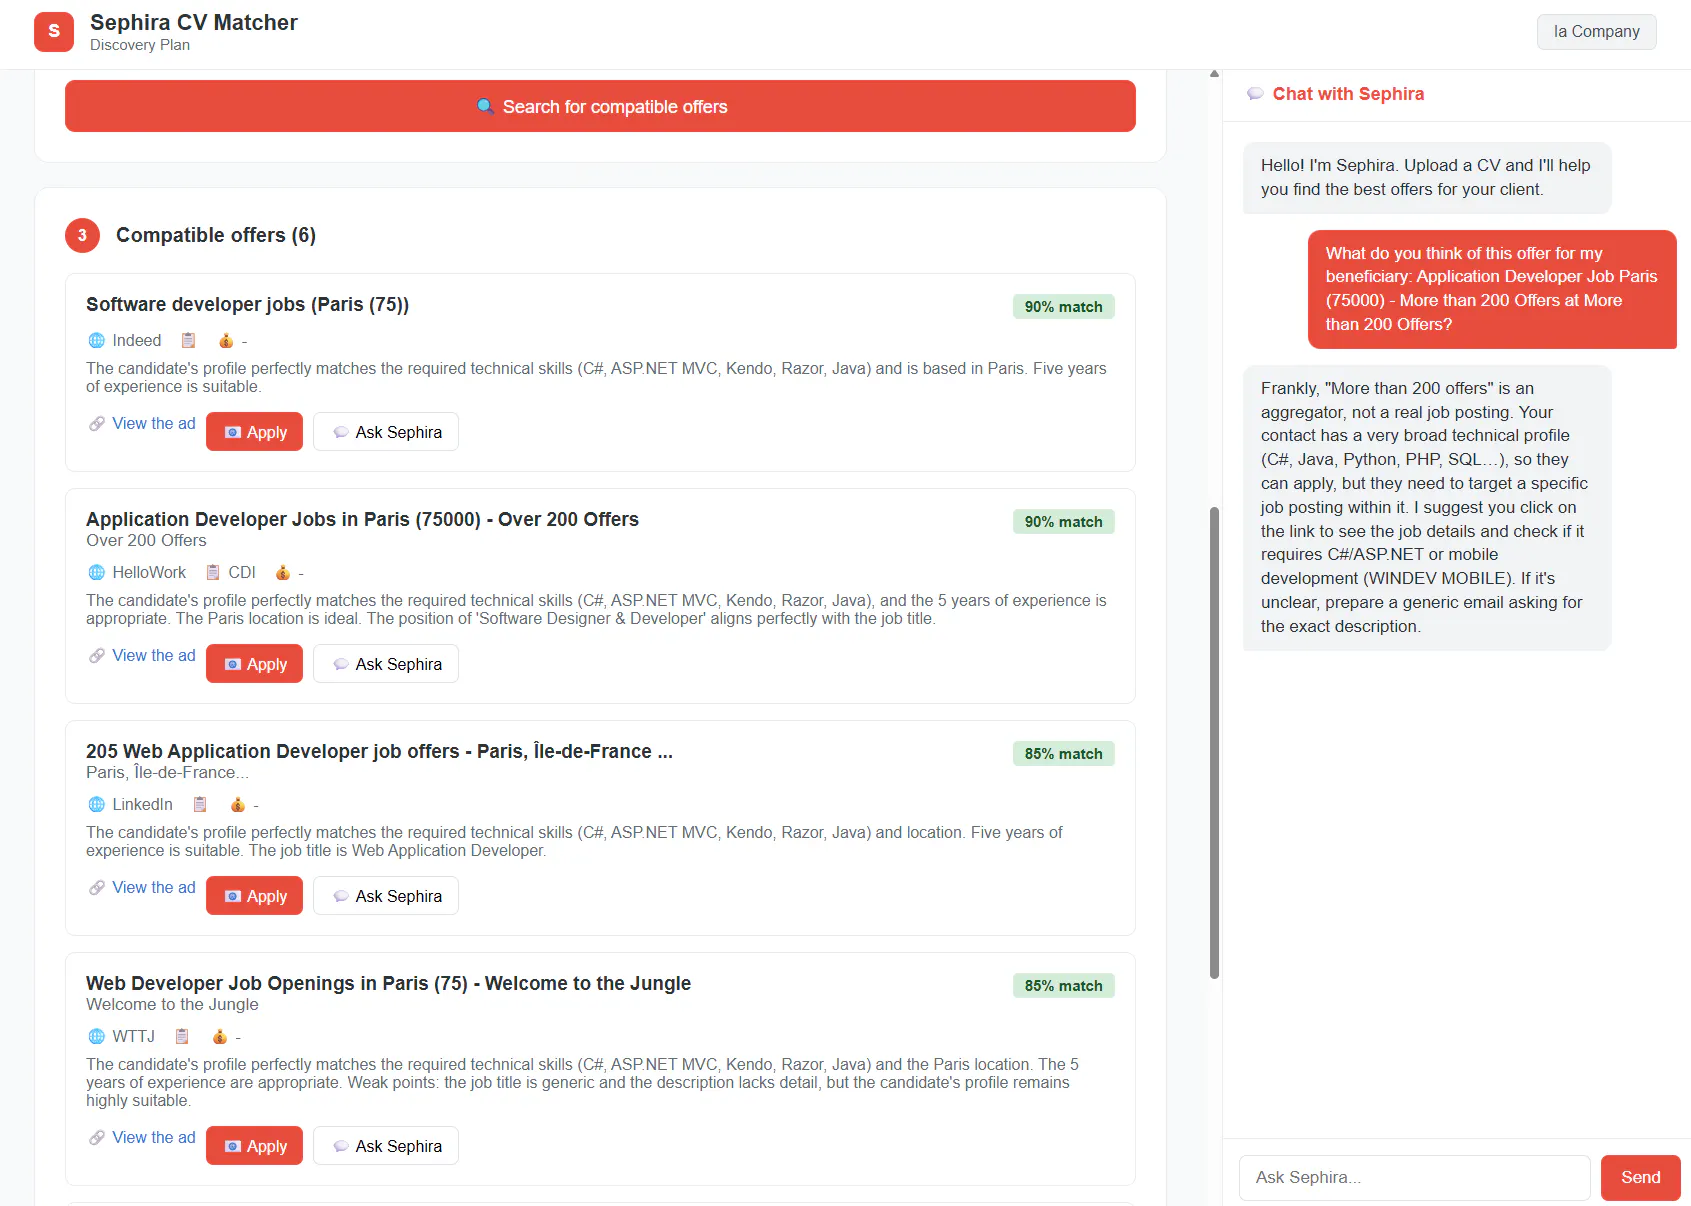View the ad for 205 Web Application Developer offers
This screenshot has width=1691, height=1206.
(x=154, y=888)
